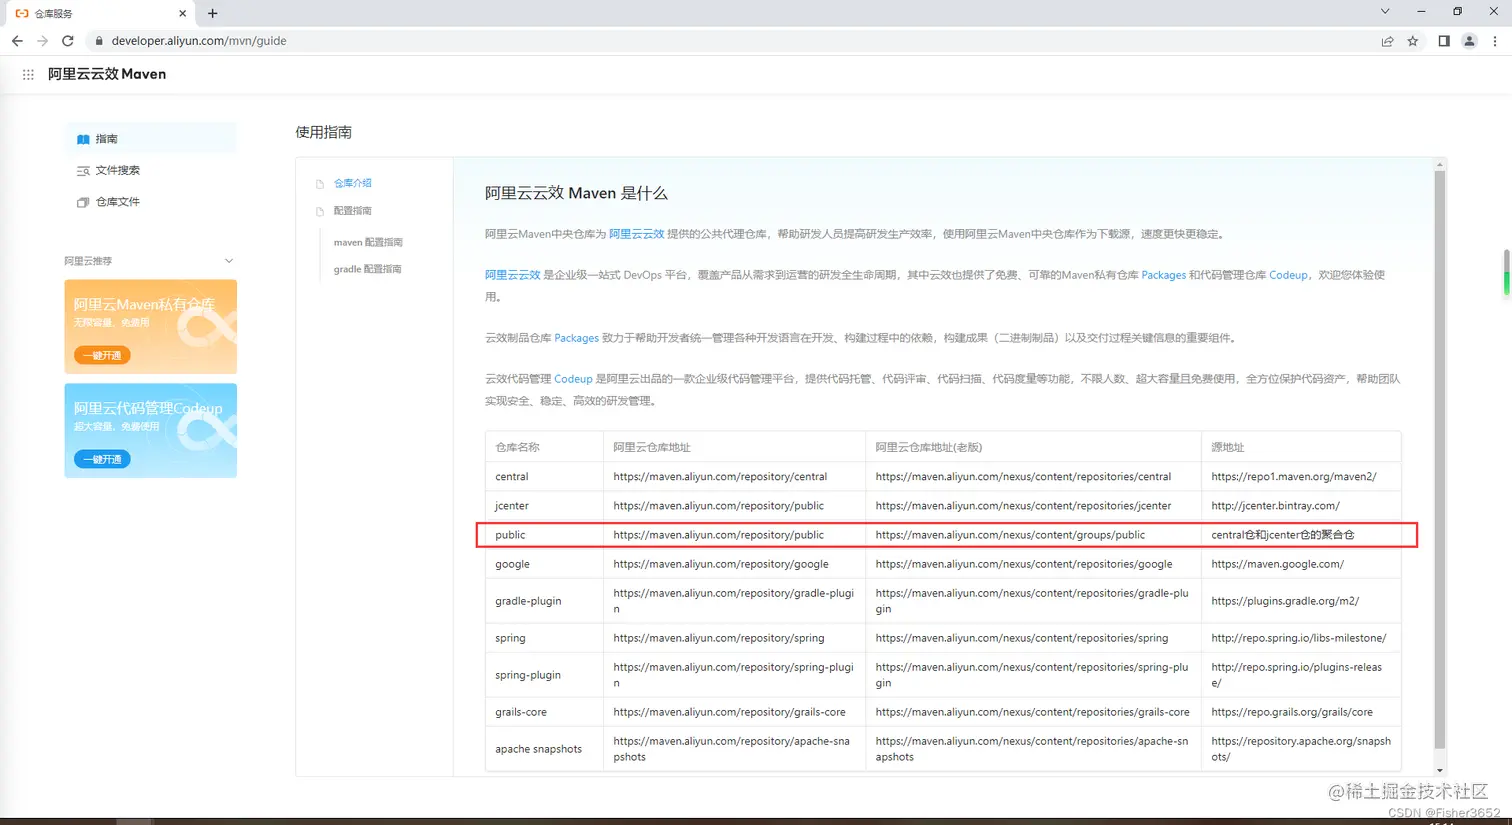This screenshot has height=825, width=1512.
Task: Select 指南 in the left sidebar
Action: pos(151,139)
